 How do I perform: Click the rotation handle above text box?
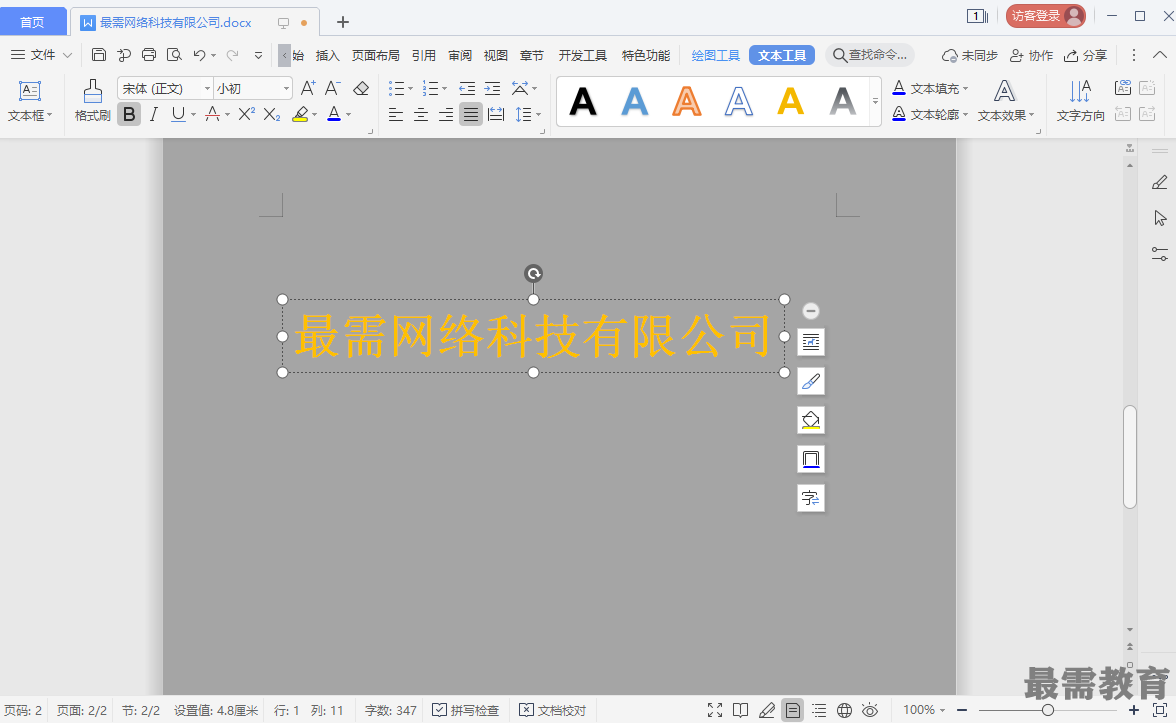[533, 273]
